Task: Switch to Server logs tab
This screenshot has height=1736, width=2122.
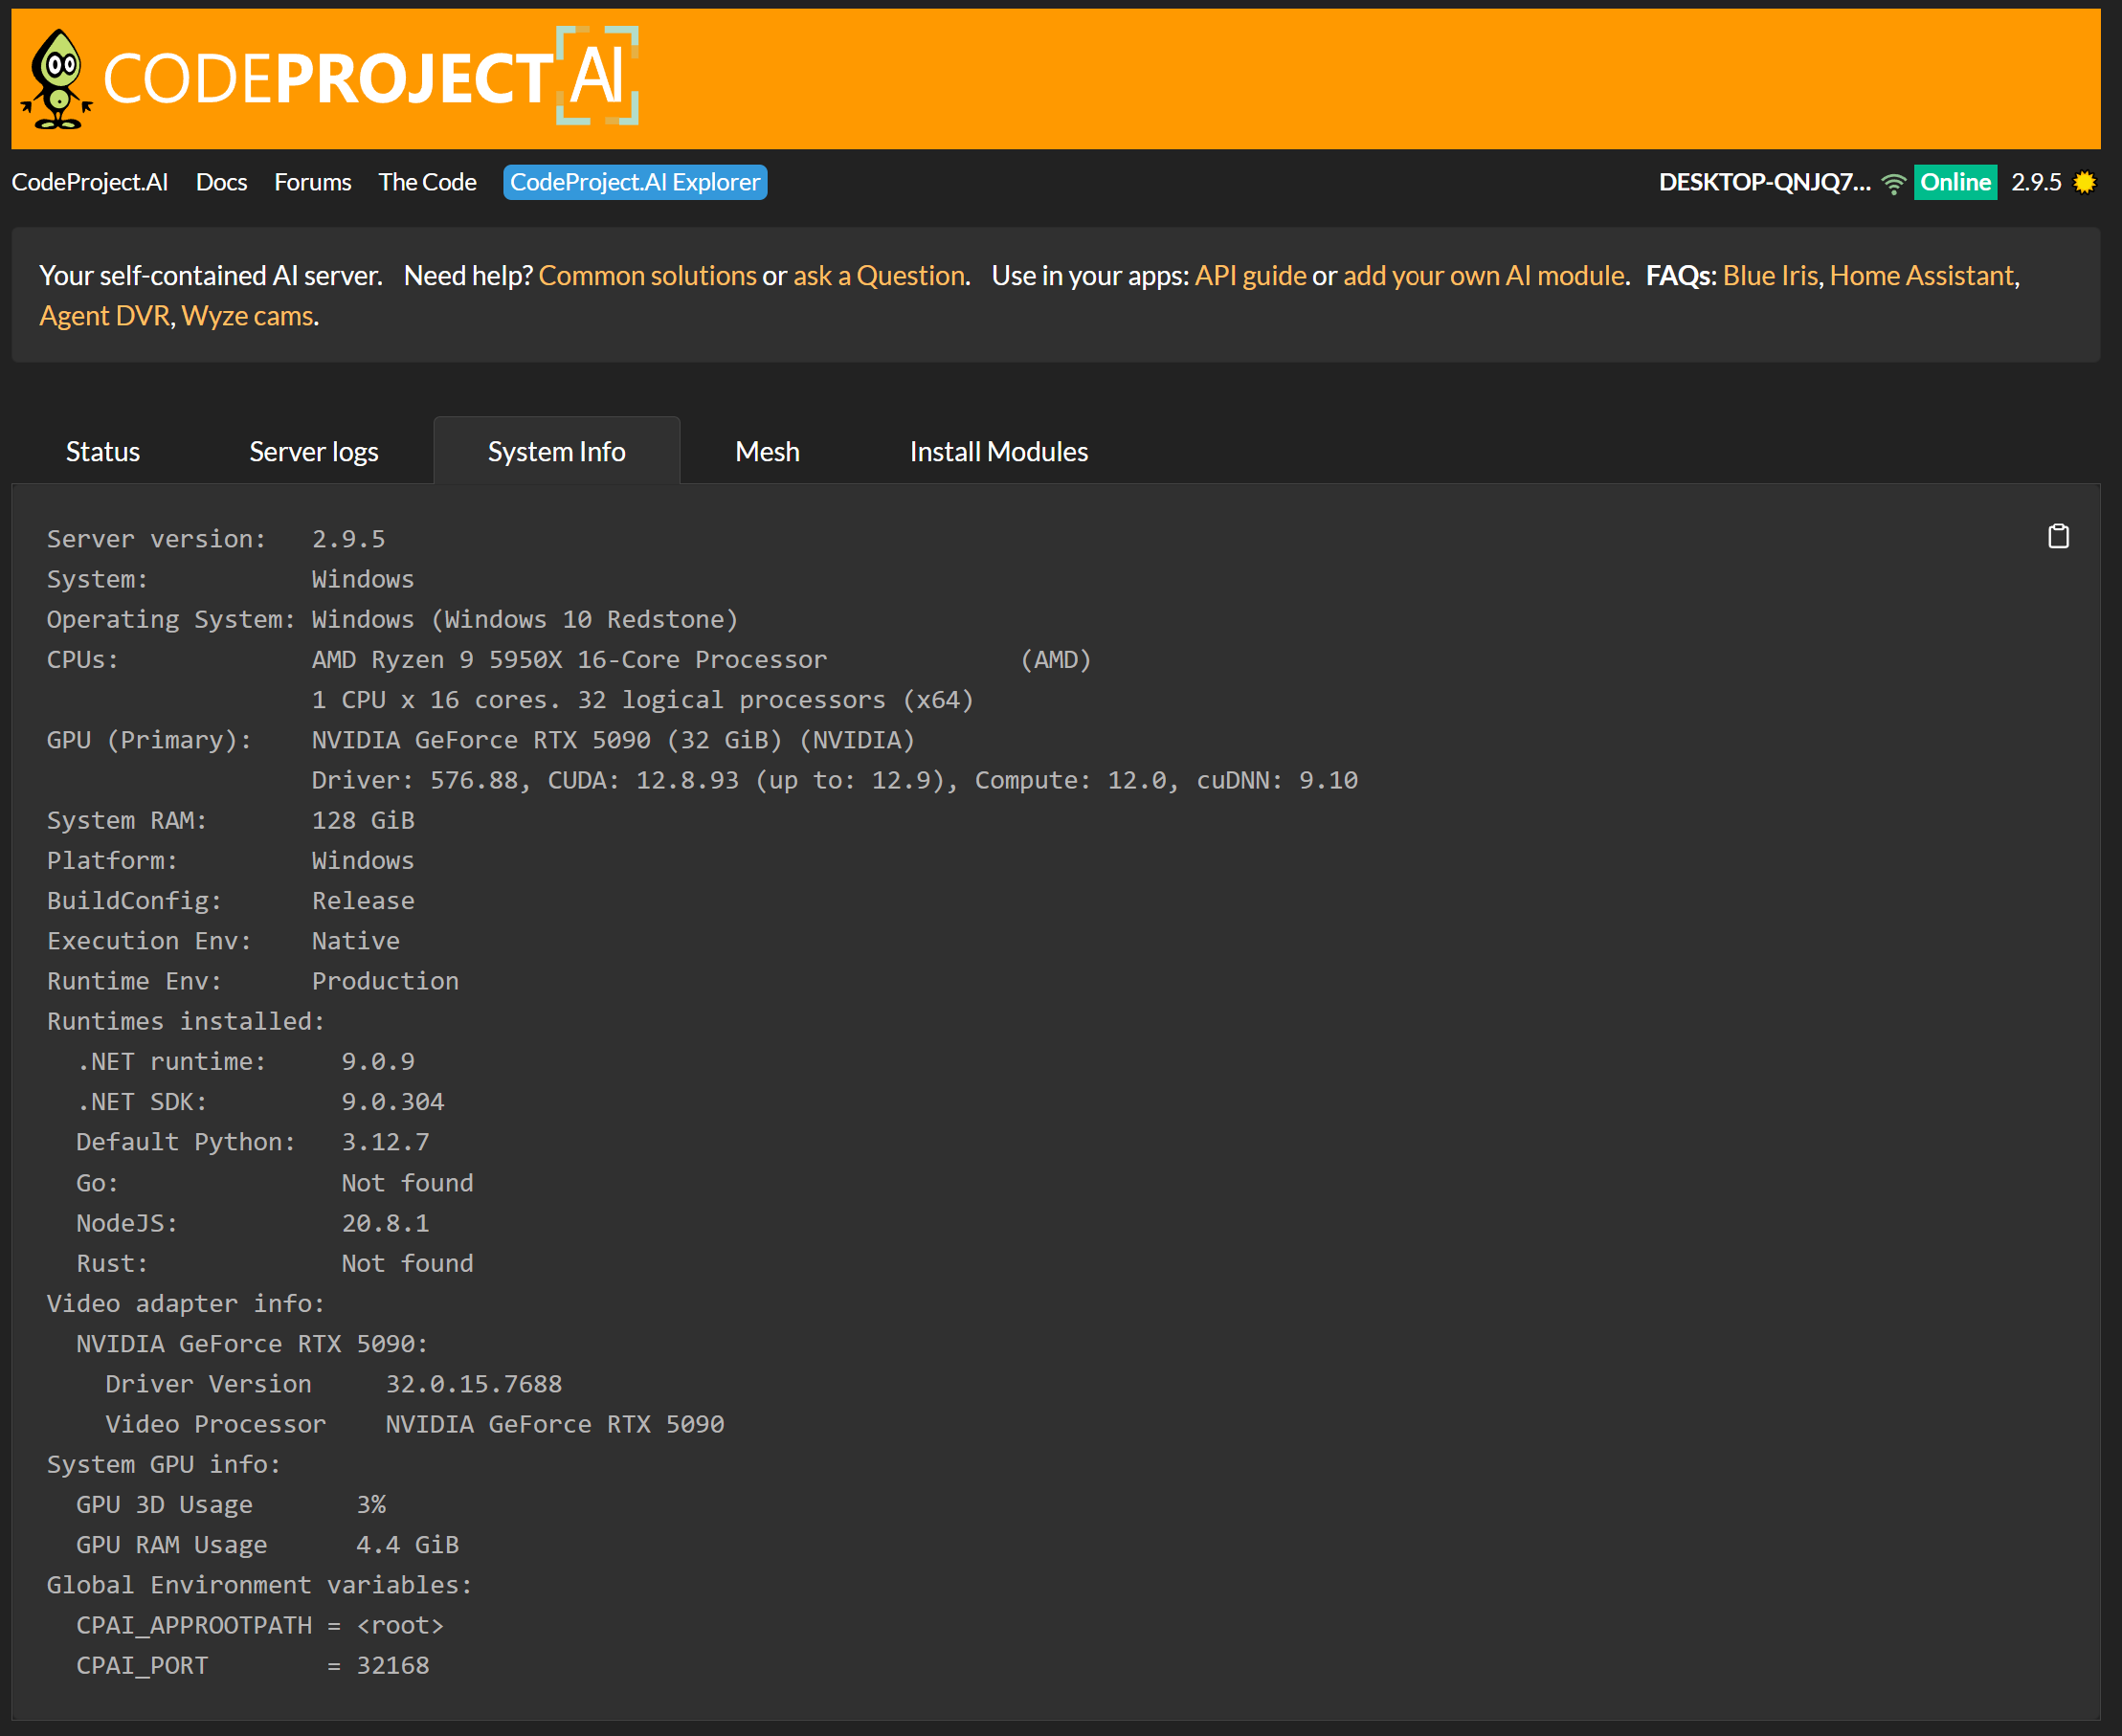Action: [314, 452]
